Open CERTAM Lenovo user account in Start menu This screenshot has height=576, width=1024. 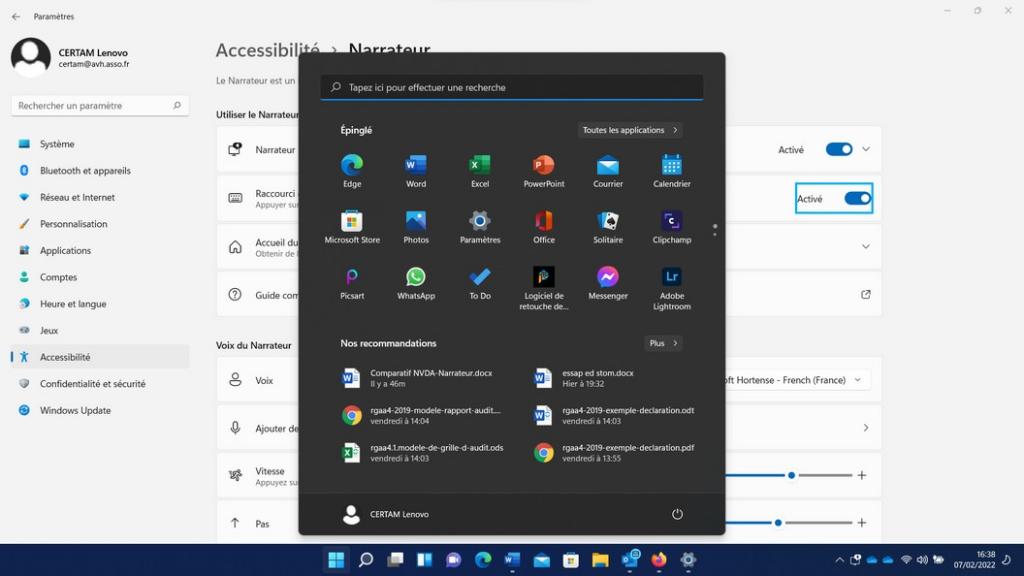point(385,514)
